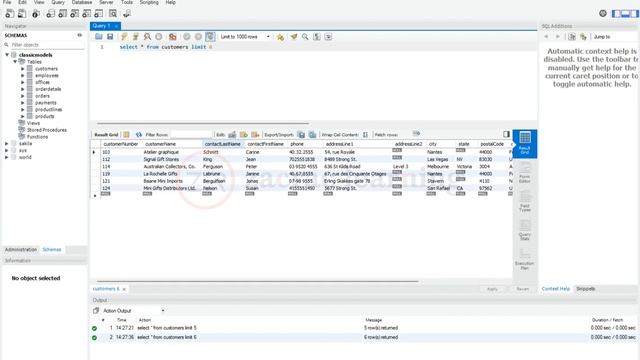Viewport: 640px width, 360px height.
Task: Open the Jump to dropdown
Action: [x=615, y=37]
